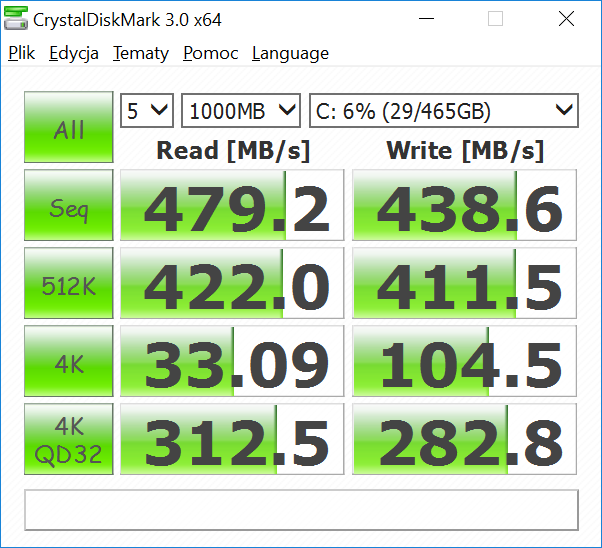Image resolution: width=602 pixels, height=548 pixels.
Task: Click the 4K QD32 write result 282.8
Action: coord(465,439)
